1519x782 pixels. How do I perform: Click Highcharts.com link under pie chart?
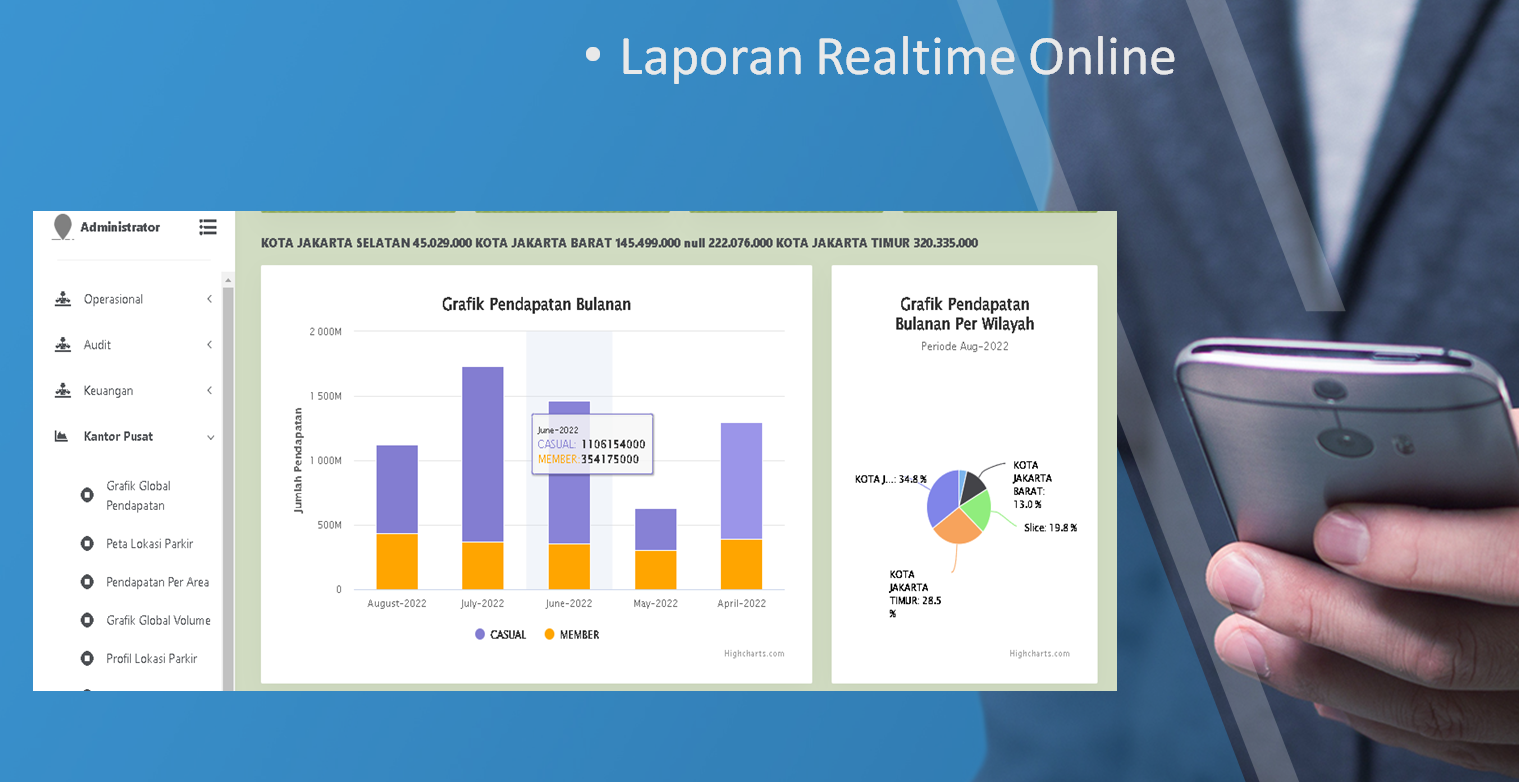[x=1039, y=654]
